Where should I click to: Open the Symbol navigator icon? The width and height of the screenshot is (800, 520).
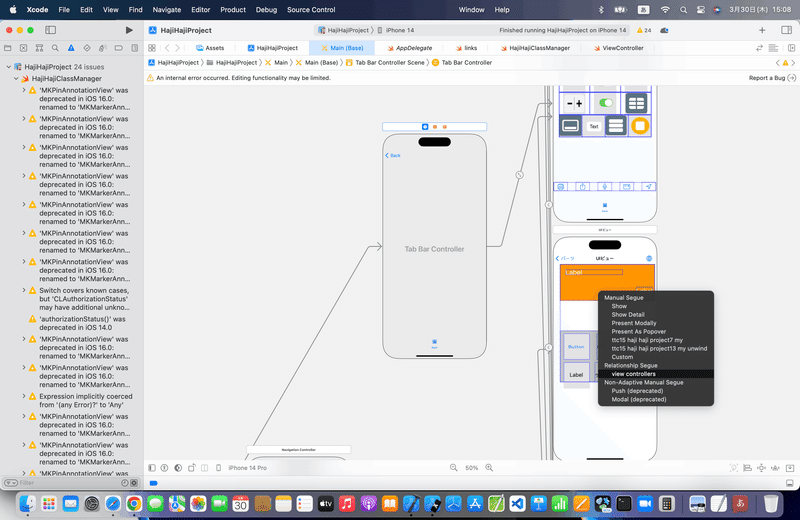coord(39,48)
